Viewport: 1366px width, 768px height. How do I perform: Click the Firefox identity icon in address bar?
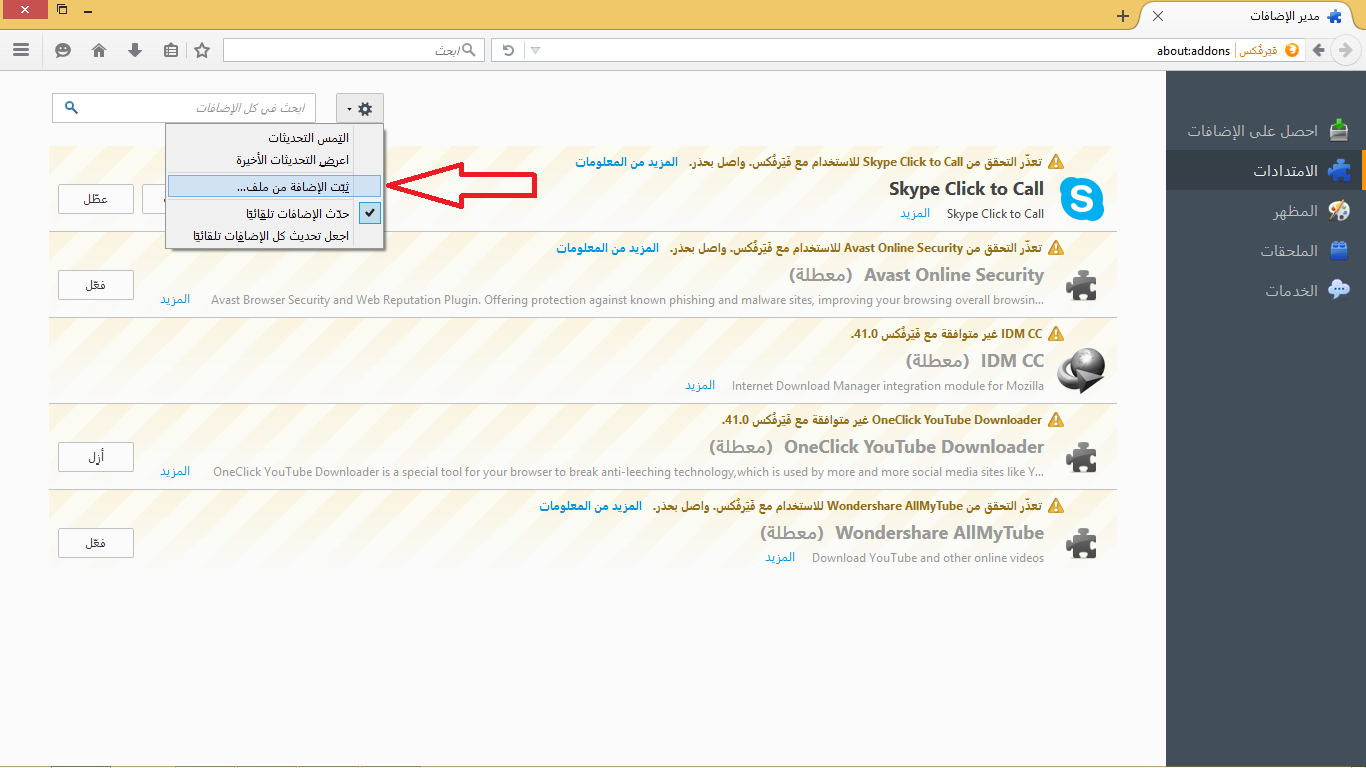click(x=1291, y=50)
